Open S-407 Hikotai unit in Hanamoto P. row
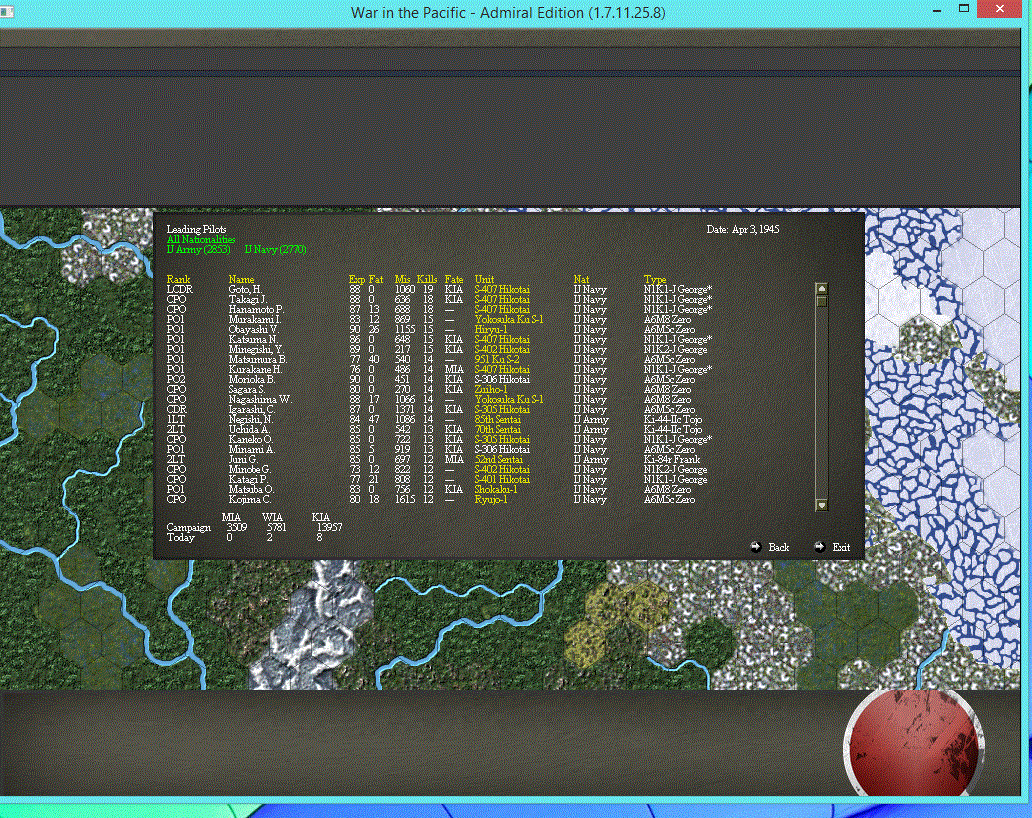 pos(502,309)
